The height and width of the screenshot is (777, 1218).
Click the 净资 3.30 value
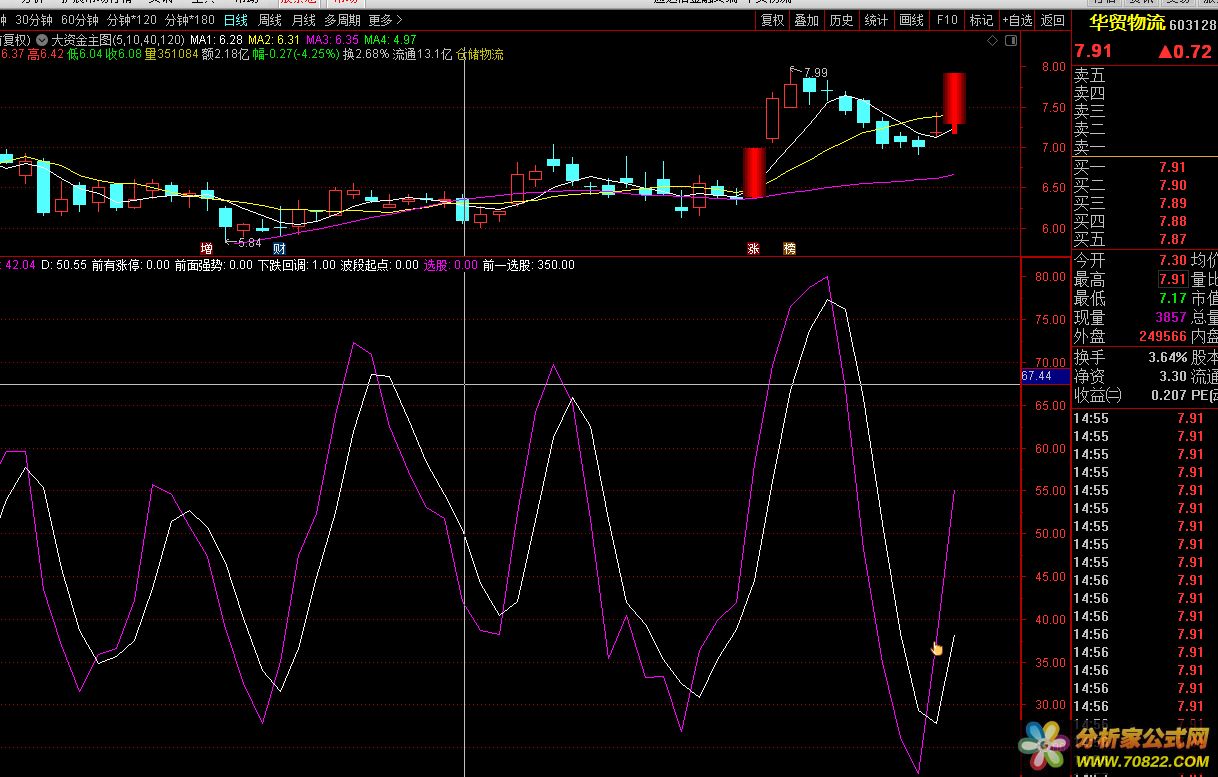click(x=1173, y=376)
